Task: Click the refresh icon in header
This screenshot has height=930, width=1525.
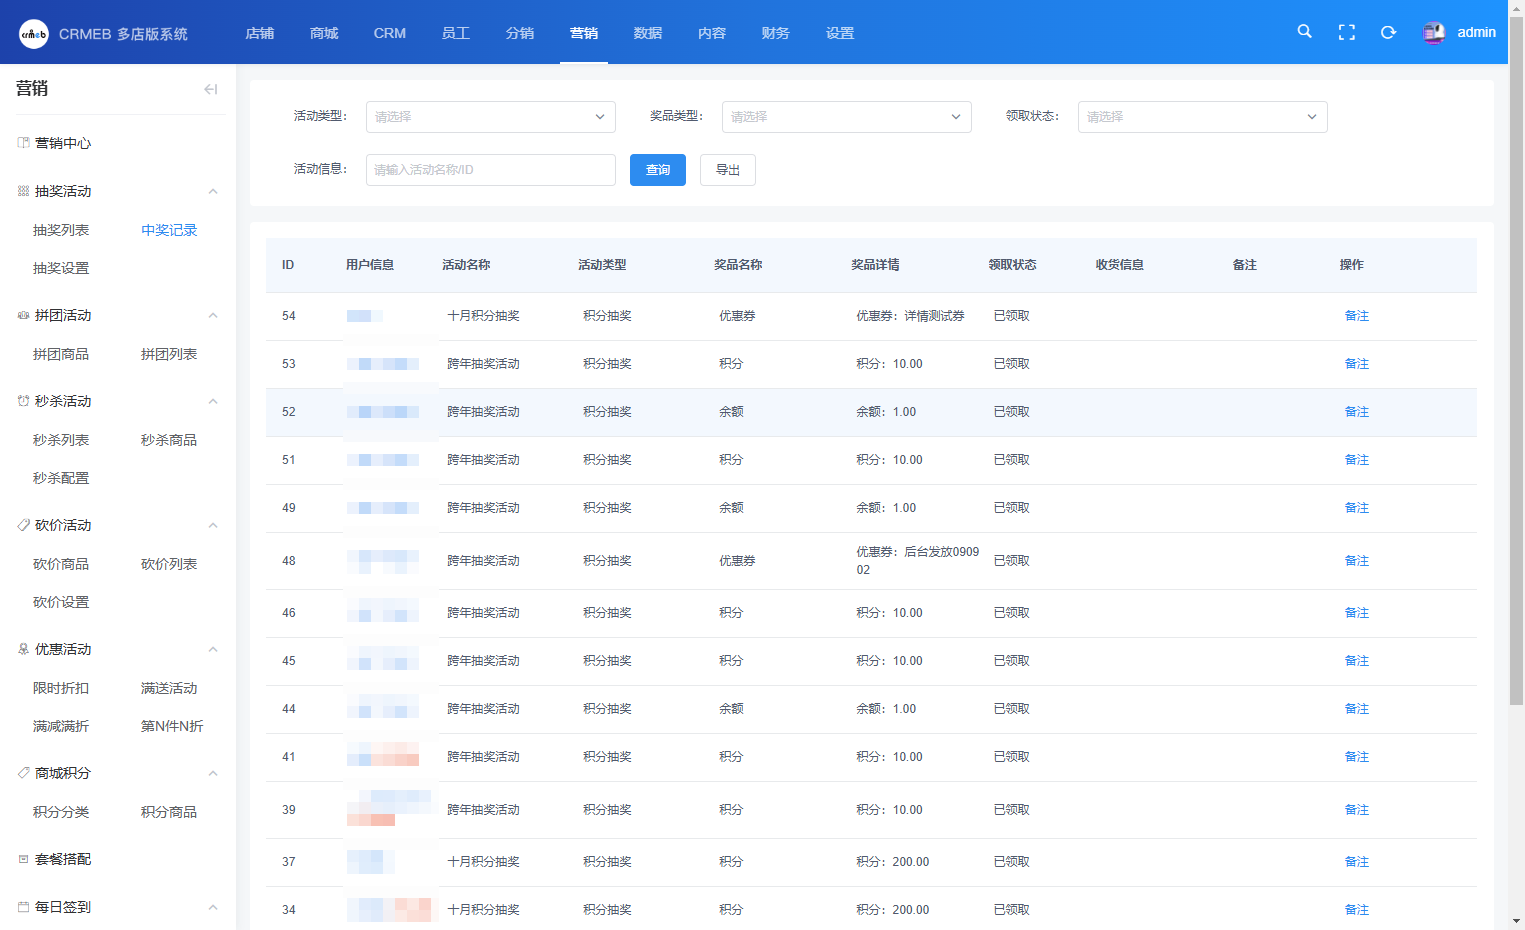Action: coord(1388,33)
